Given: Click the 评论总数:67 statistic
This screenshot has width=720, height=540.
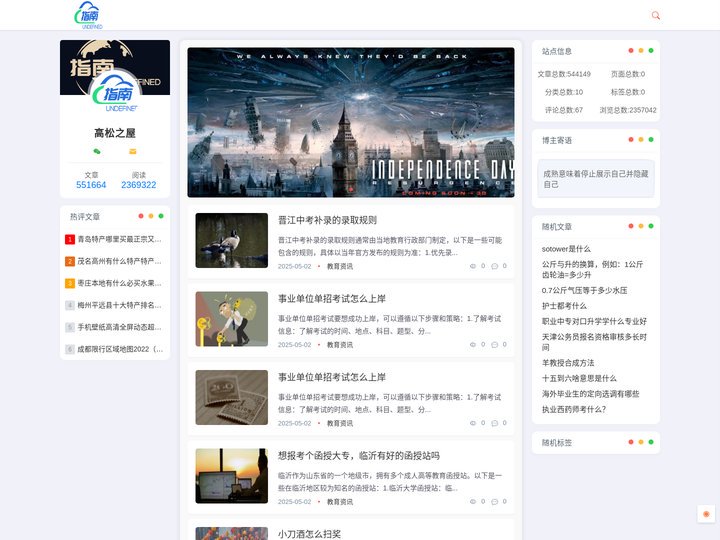Looking at the screenshot, I should [564, 110].
